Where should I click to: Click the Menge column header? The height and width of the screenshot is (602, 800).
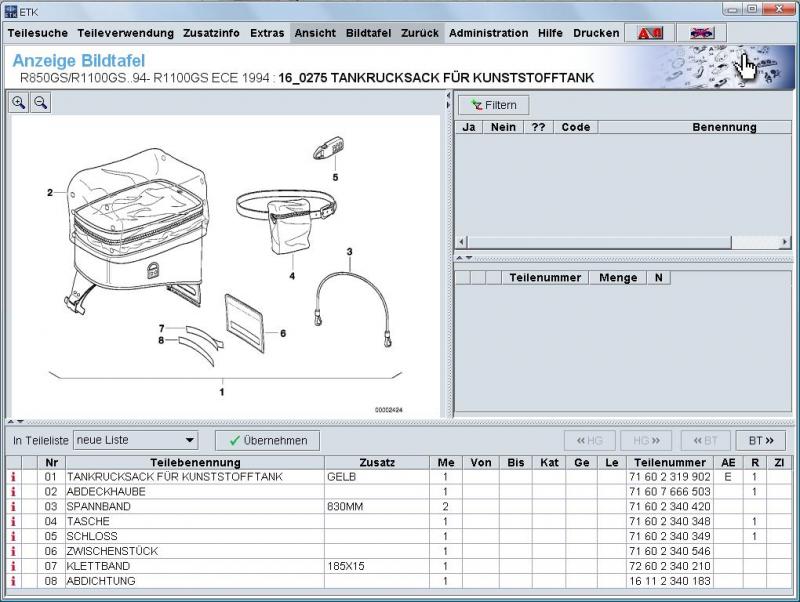tap(618, 278)
